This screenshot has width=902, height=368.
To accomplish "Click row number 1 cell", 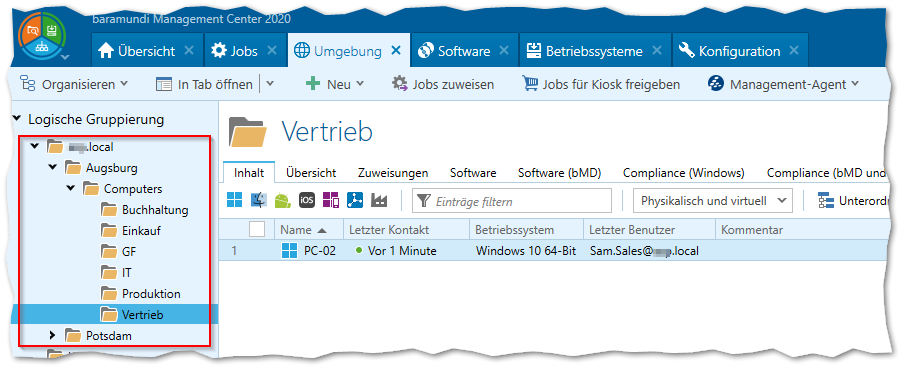I will [x=234, y=251].
